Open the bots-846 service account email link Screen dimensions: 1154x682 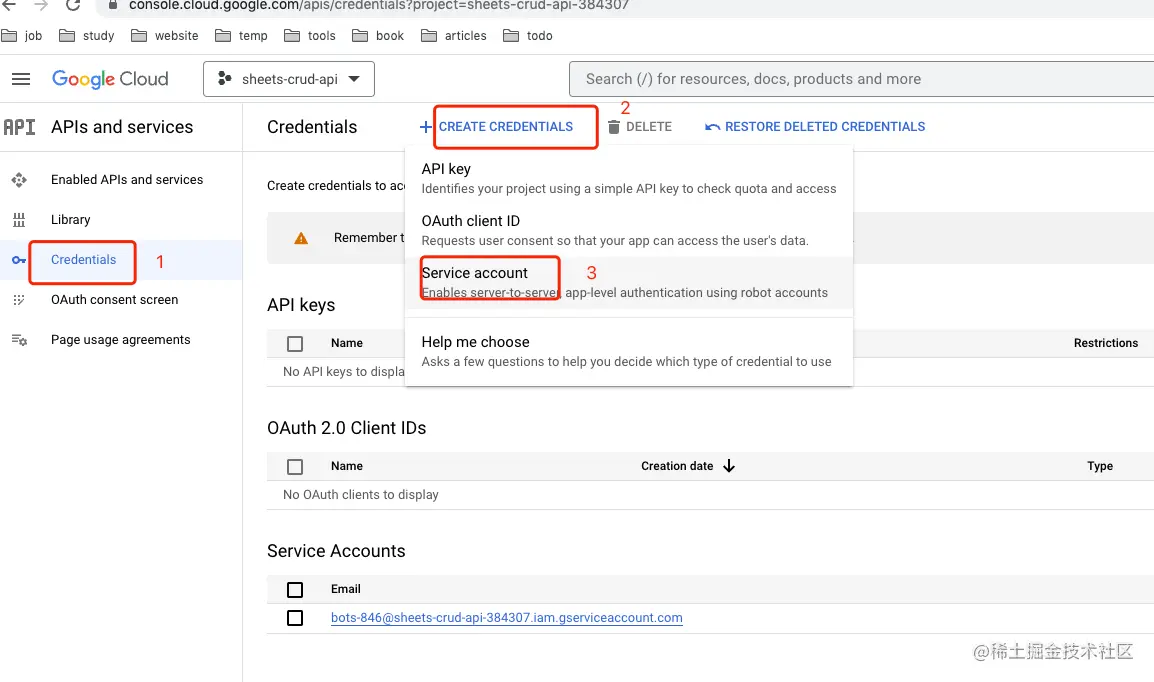(507, 618)
